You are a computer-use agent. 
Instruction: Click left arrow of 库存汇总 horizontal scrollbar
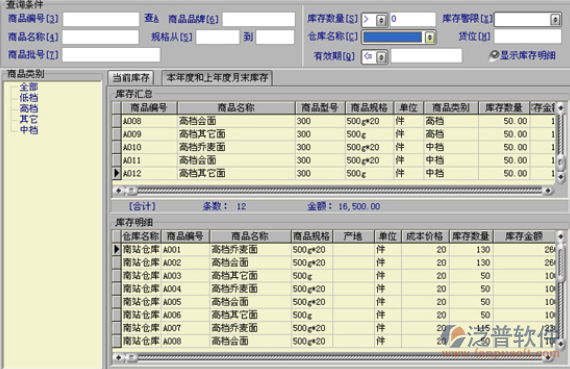119,190
